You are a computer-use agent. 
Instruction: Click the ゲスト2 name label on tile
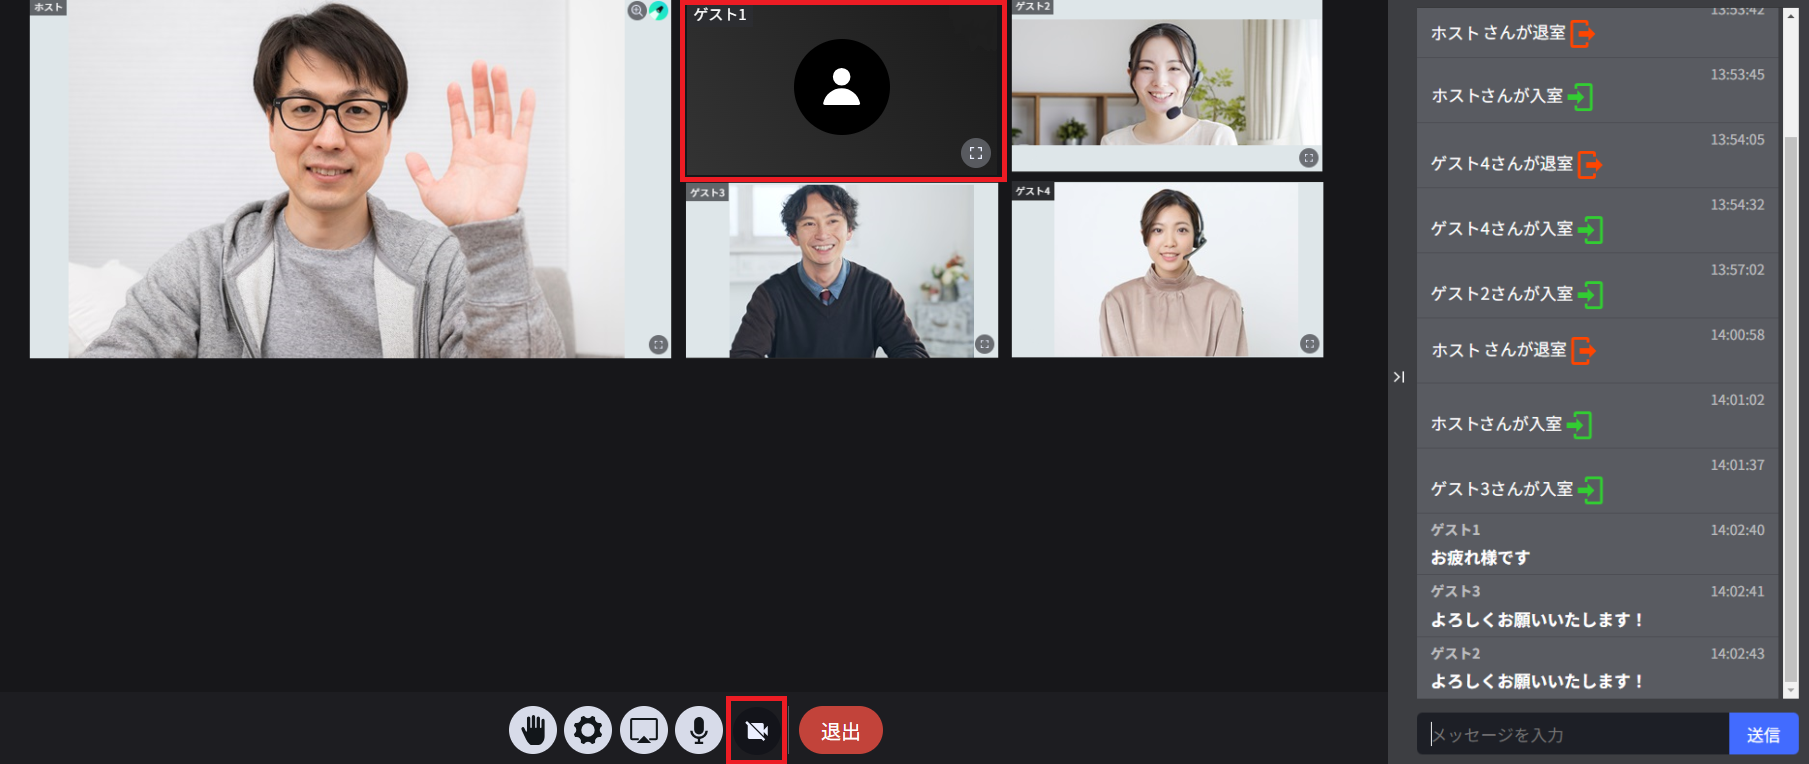1033,6
